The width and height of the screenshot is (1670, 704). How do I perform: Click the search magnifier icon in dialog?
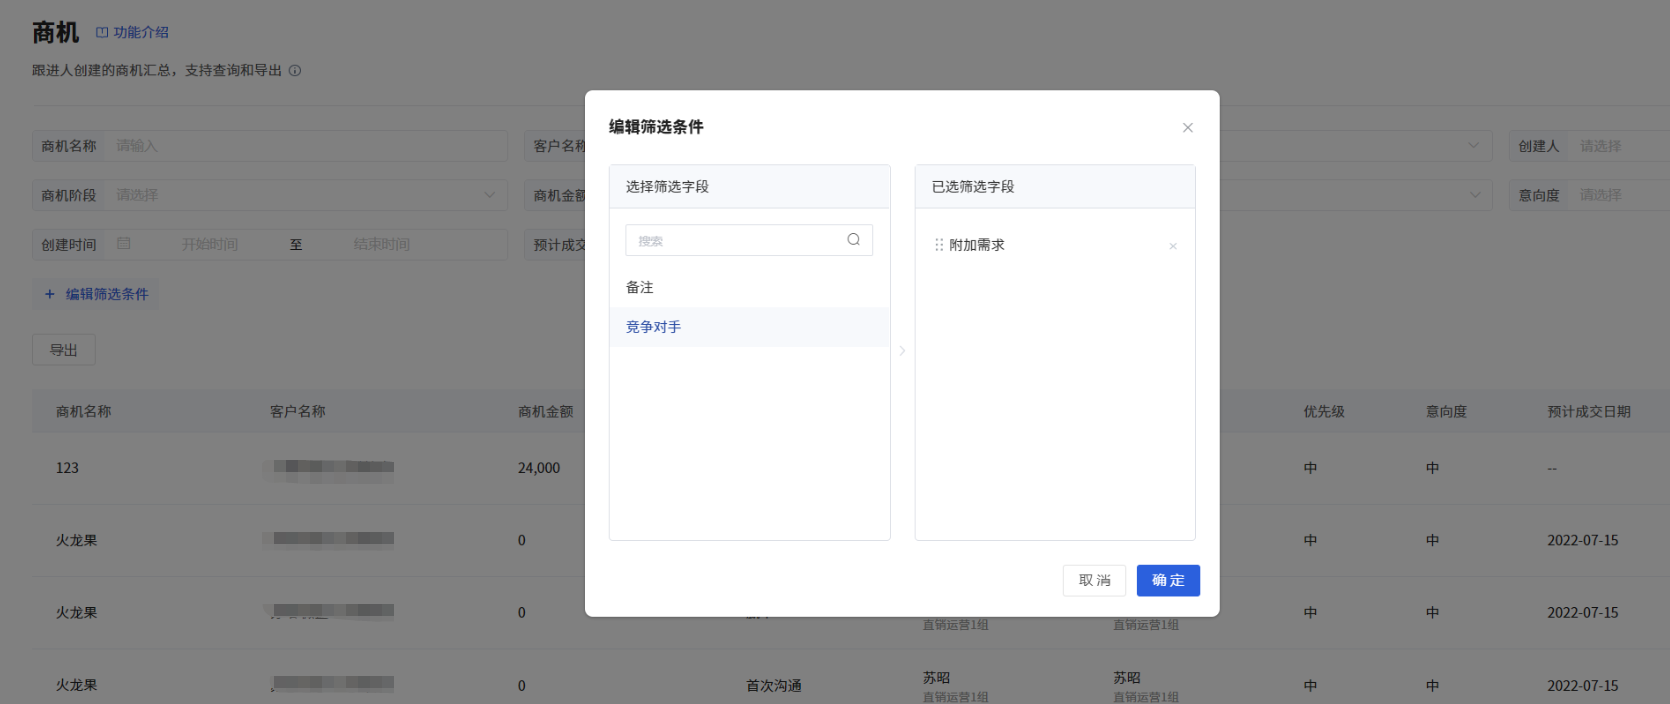tap(854, 239)
